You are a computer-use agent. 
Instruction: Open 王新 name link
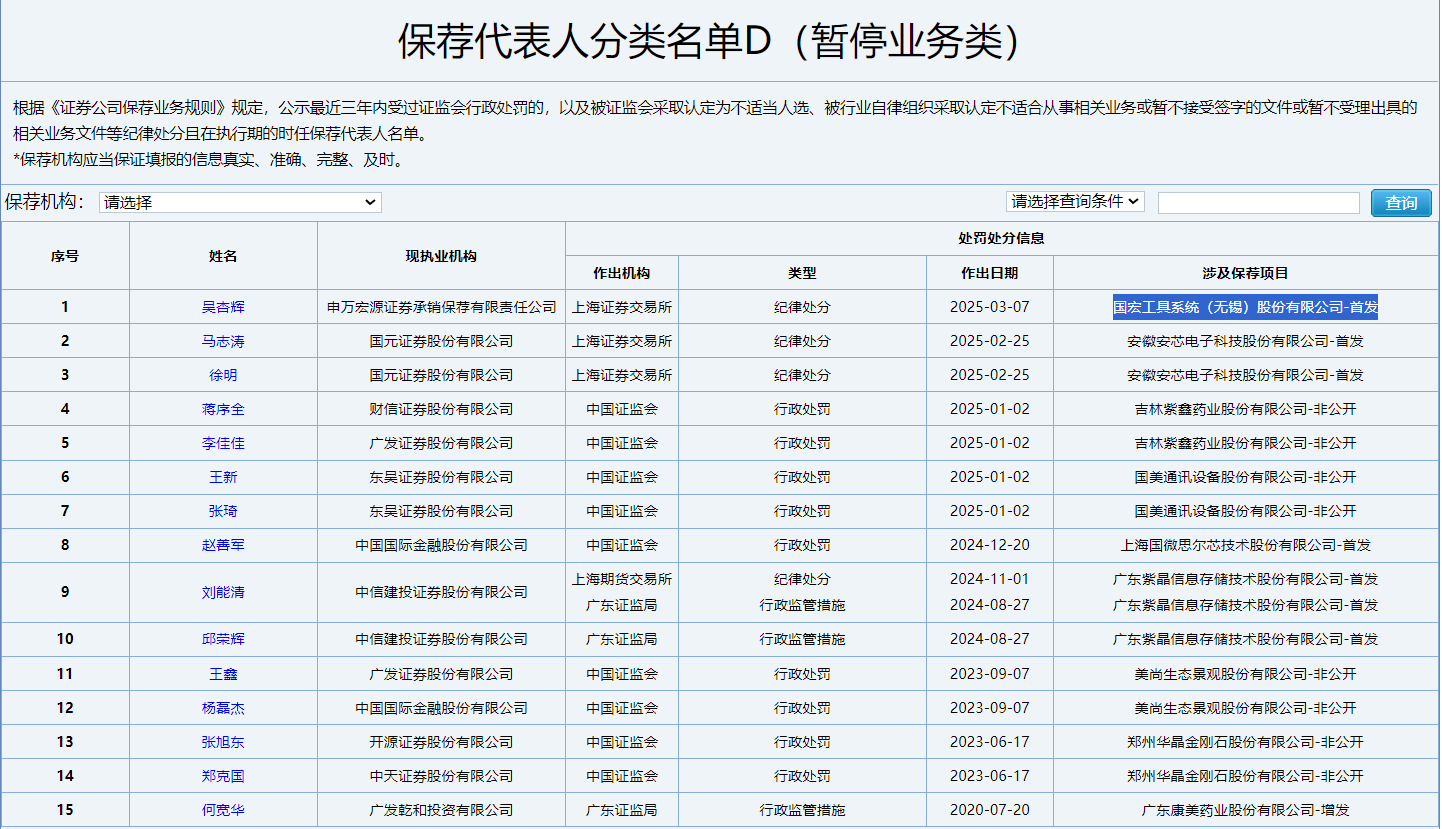click(x=223, y=477)
